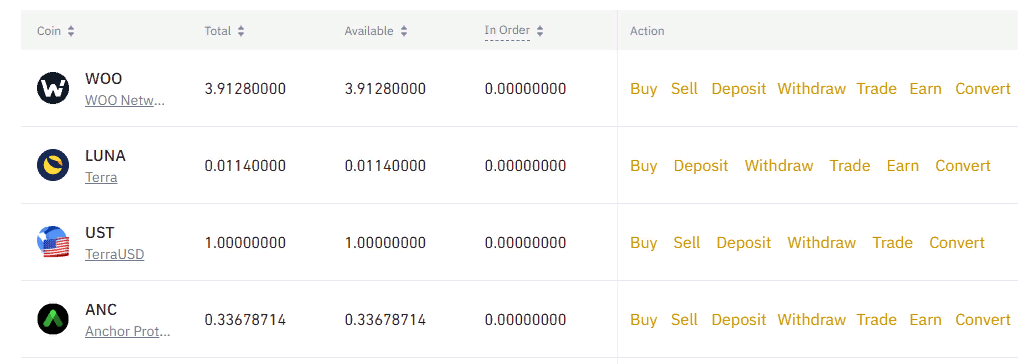The height and width of the screenshot is (364, 1030).
Task: Deposit LUNA via action link
Action: pos(701,166)
